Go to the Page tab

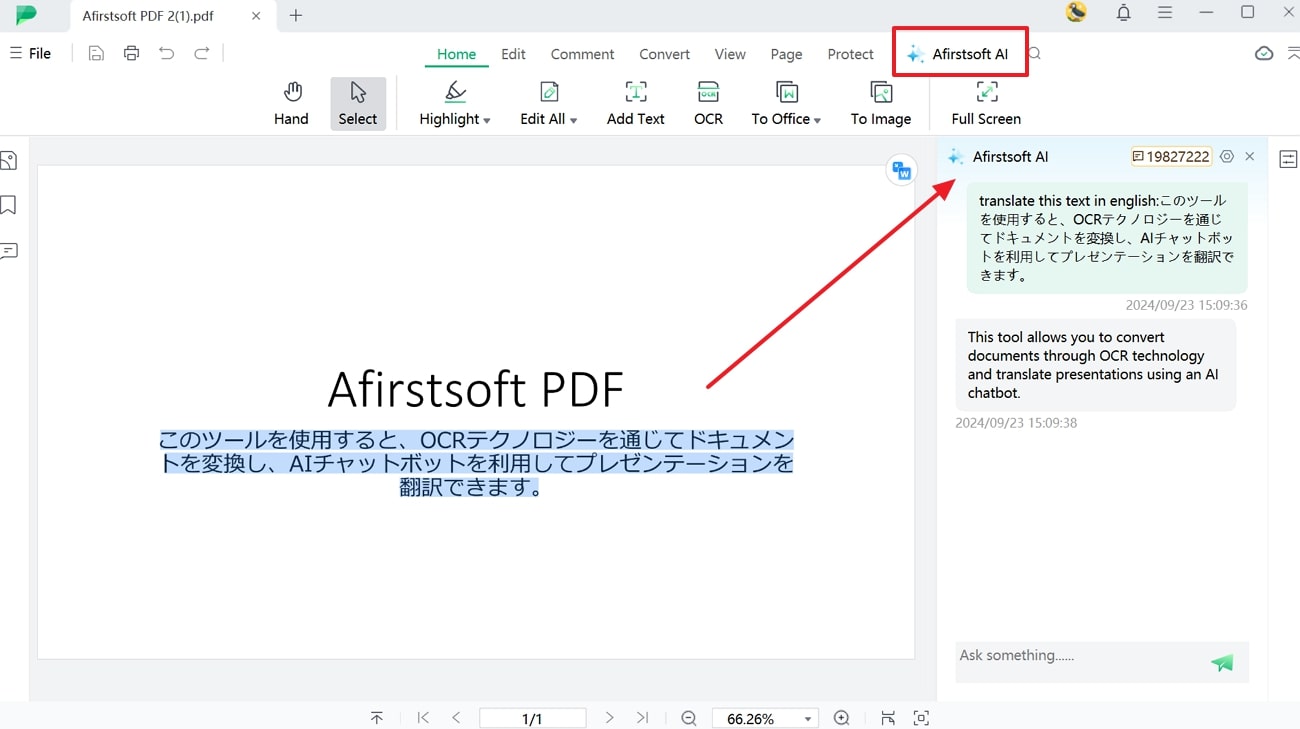coord(786,54)
